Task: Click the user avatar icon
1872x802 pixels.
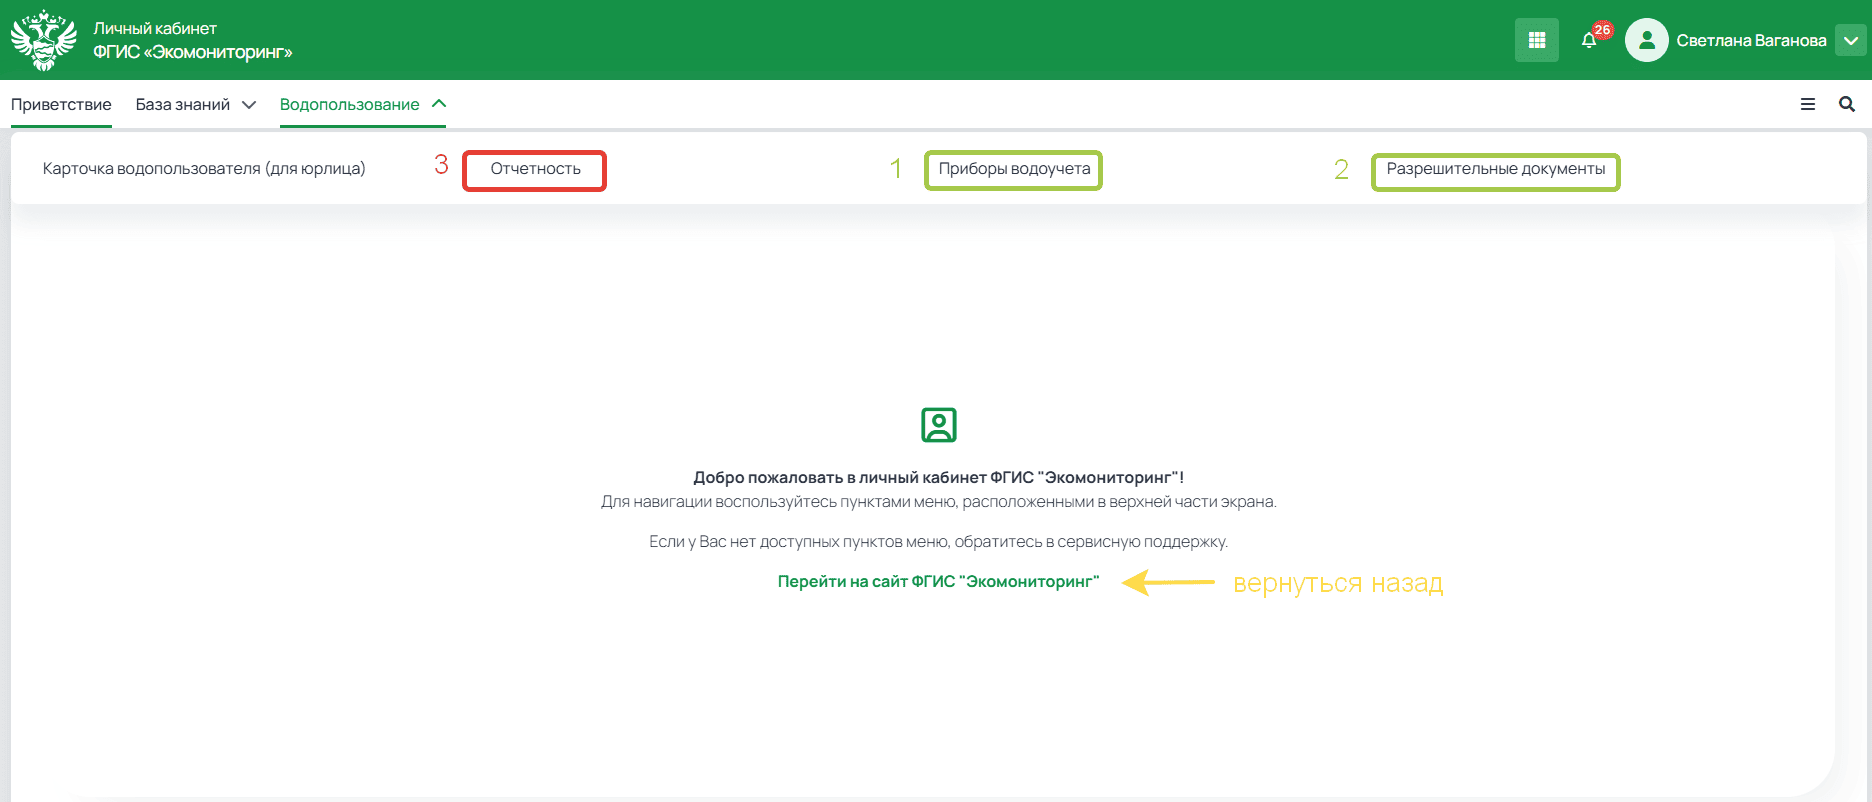Action: pos(1646,41)
